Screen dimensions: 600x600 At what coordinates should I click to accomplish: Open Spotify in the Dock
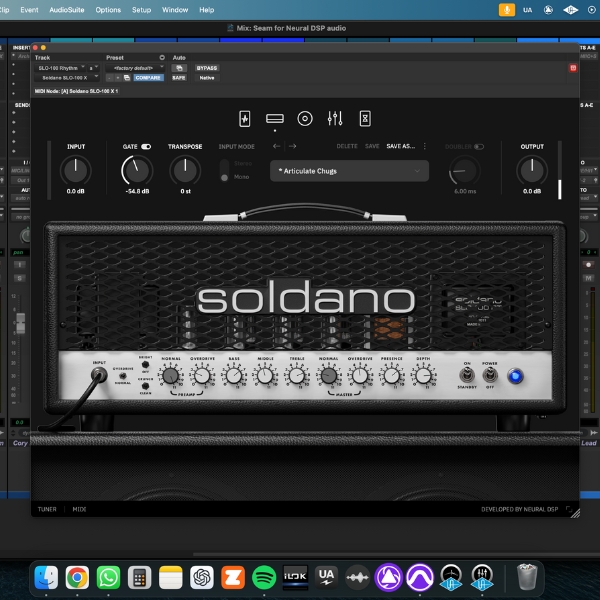pyautogui.click(x=264, y=577)
